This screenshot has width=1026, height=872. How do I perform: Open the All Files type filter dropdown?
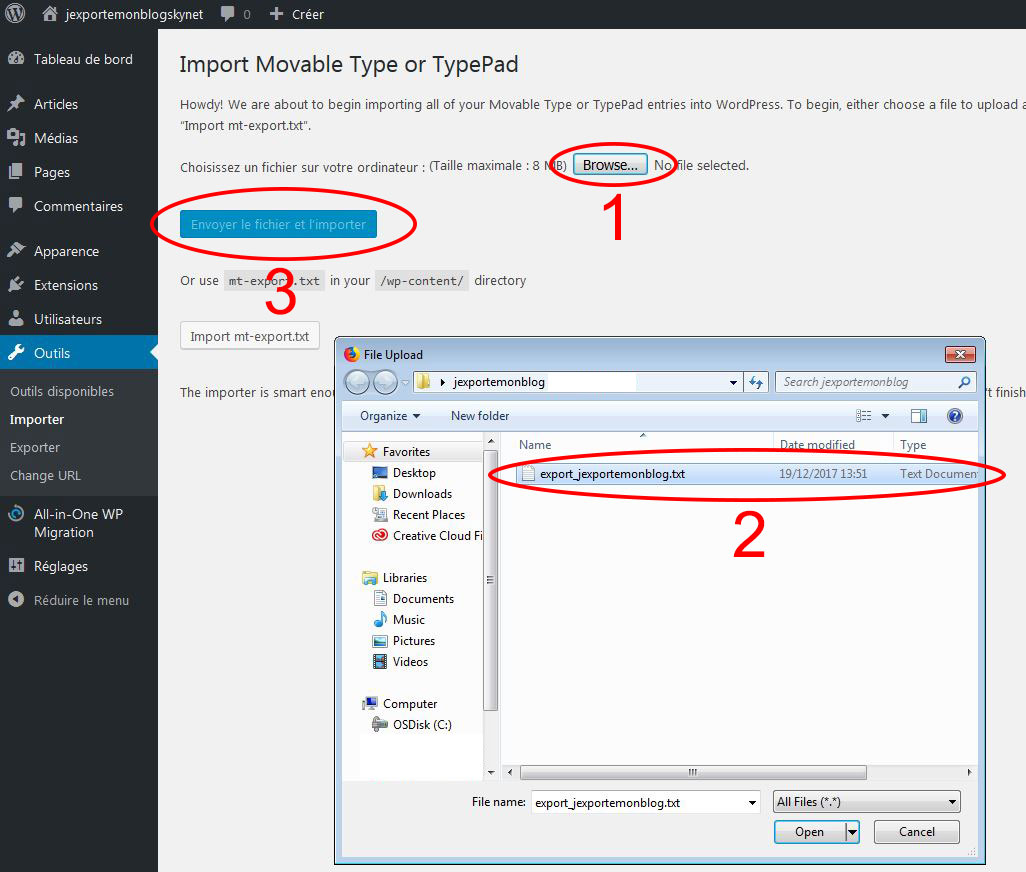click(x=867, y=802)
